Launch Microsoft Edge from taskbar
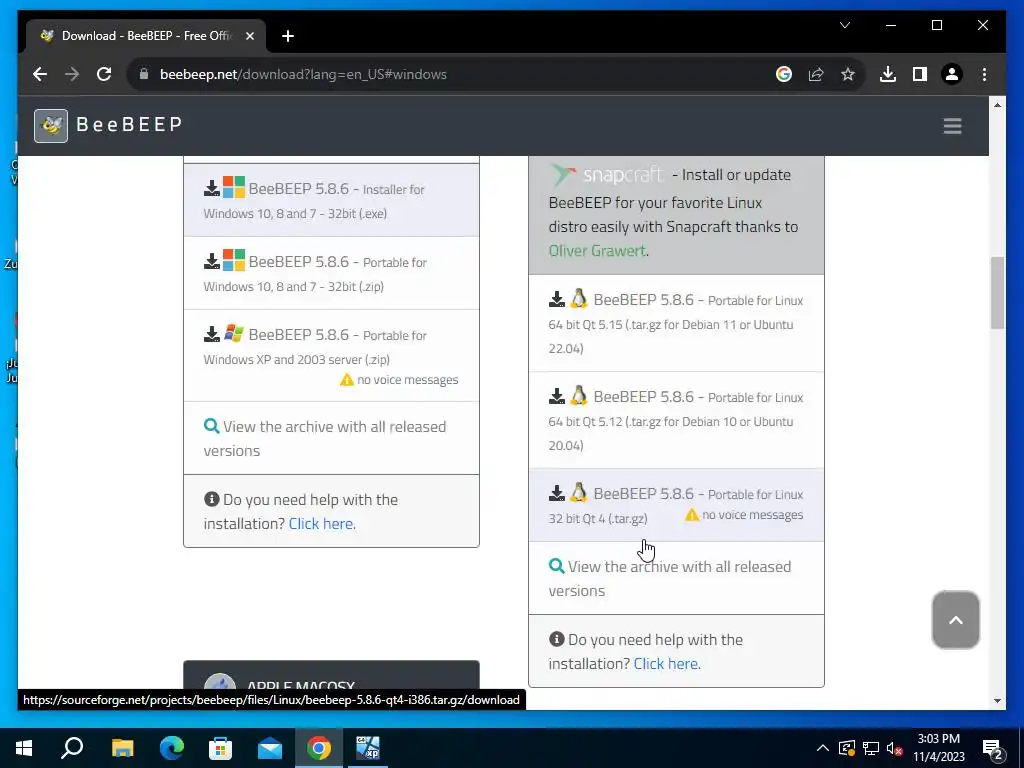Viewport: 1024px width, 768px height. [x=172, y=748]
